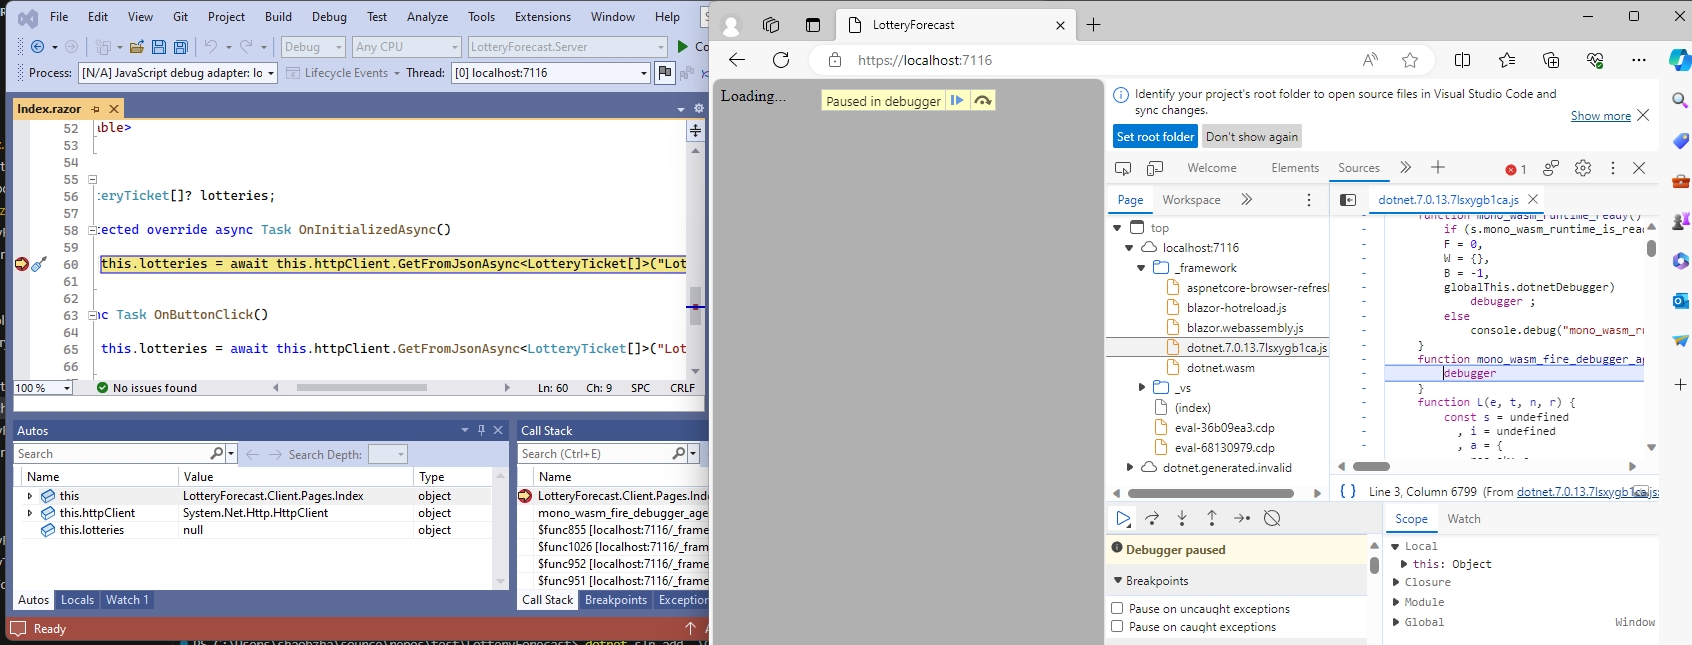The width and height of the screenshot is (1692, 645).
Task: Open DevTools settings gear
Action: point(1583,168)
